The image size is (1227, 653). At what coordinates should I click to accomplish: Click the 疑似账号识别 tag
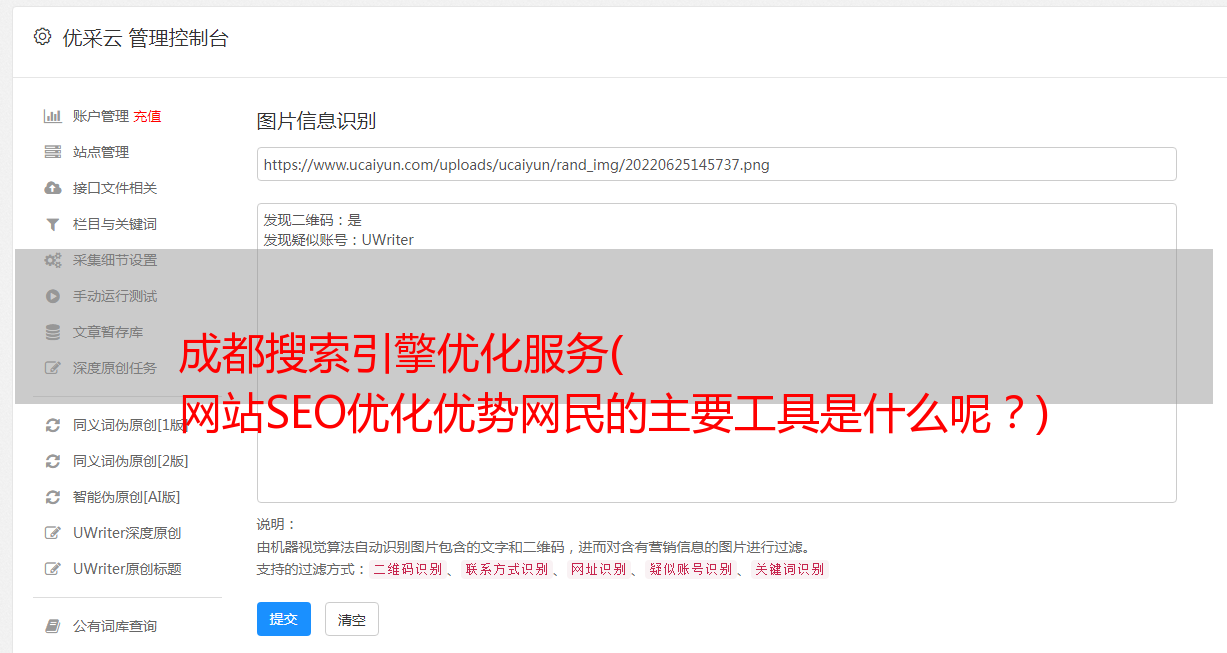click(690, 569)
